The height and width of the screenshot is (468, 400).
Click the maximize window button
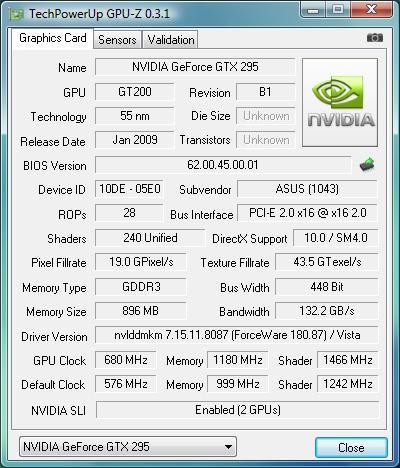pos(338,10)
